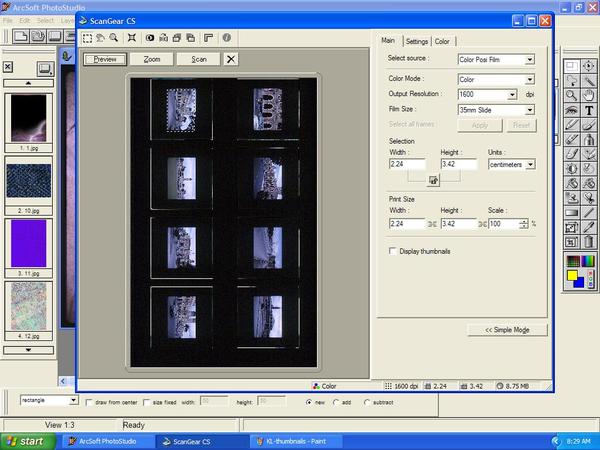Select the Line tool in PhotoStudio toolbox
The width and height of the screenshot is (600, 450).
click(x=589, y=213)
